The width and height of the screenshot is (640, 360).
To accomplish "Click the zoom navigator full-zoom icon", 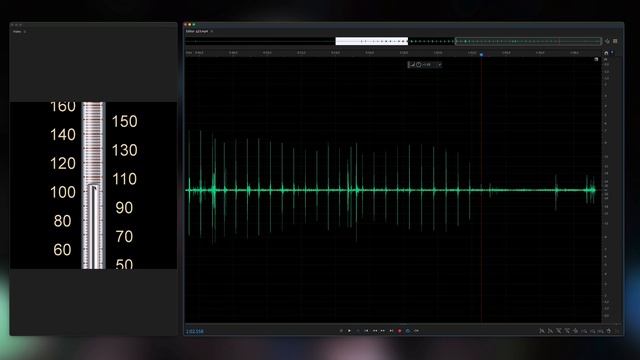I will coord(607,41).
